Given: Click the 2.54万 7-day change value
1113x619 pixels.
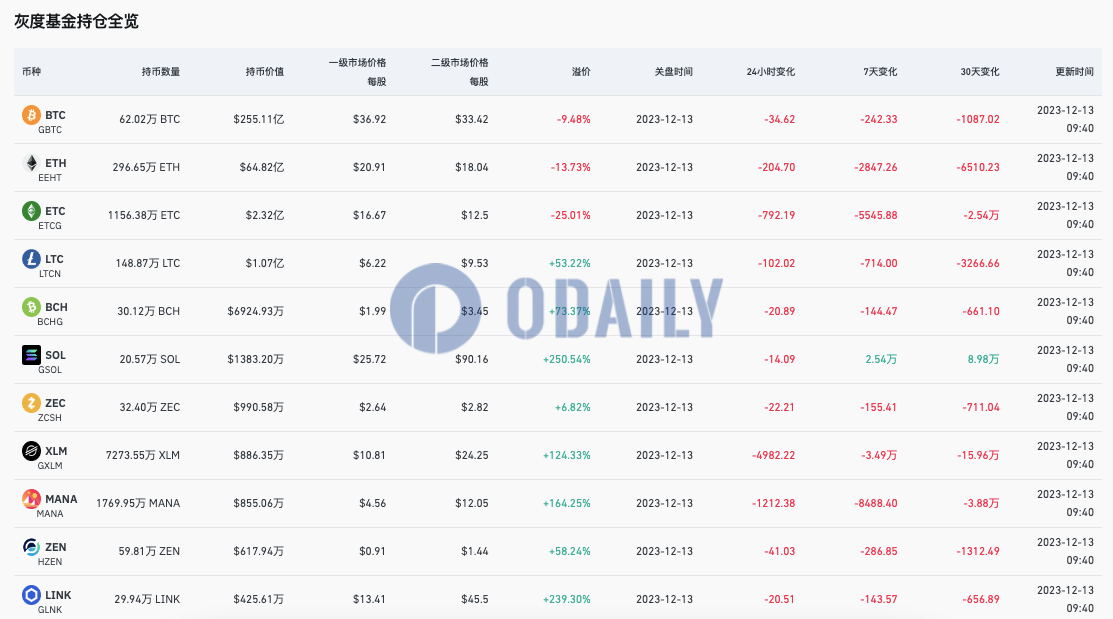Looking at the screenshot, I should pos(881,359).
